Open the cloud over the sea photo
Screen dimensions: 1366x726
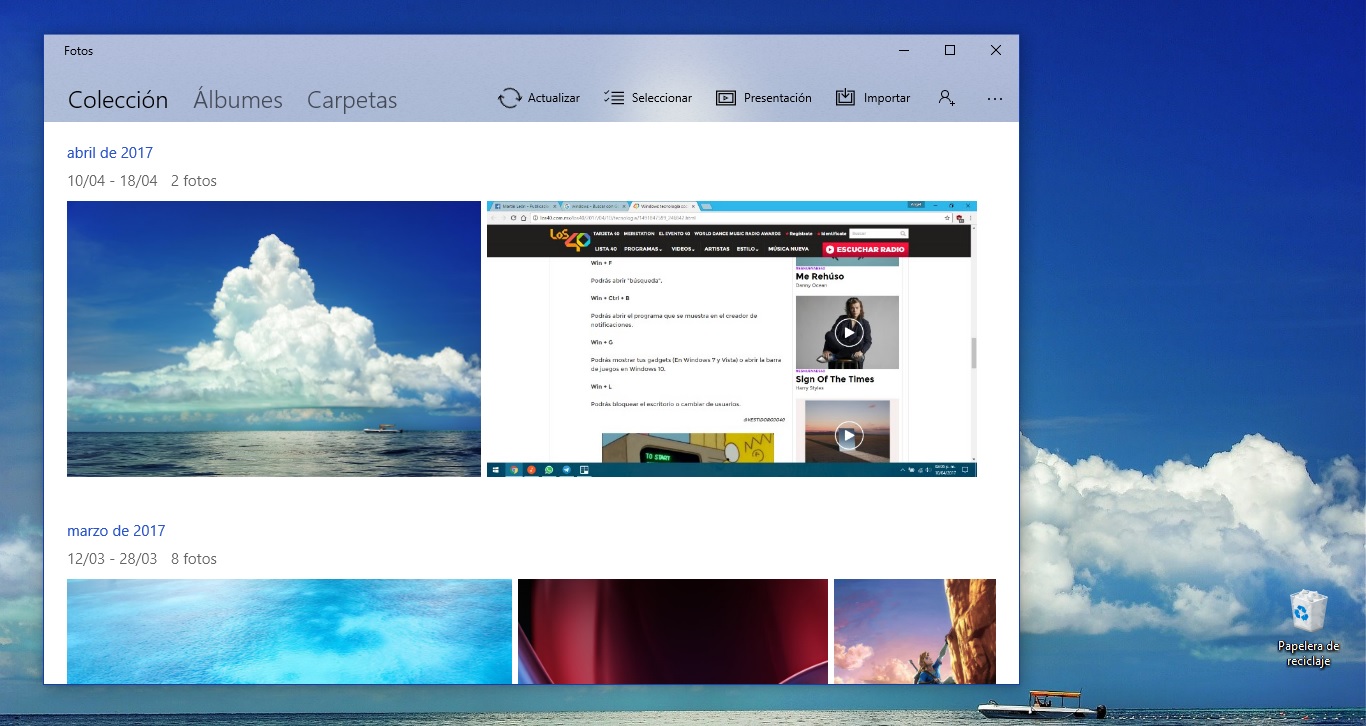tap(273, 338)
